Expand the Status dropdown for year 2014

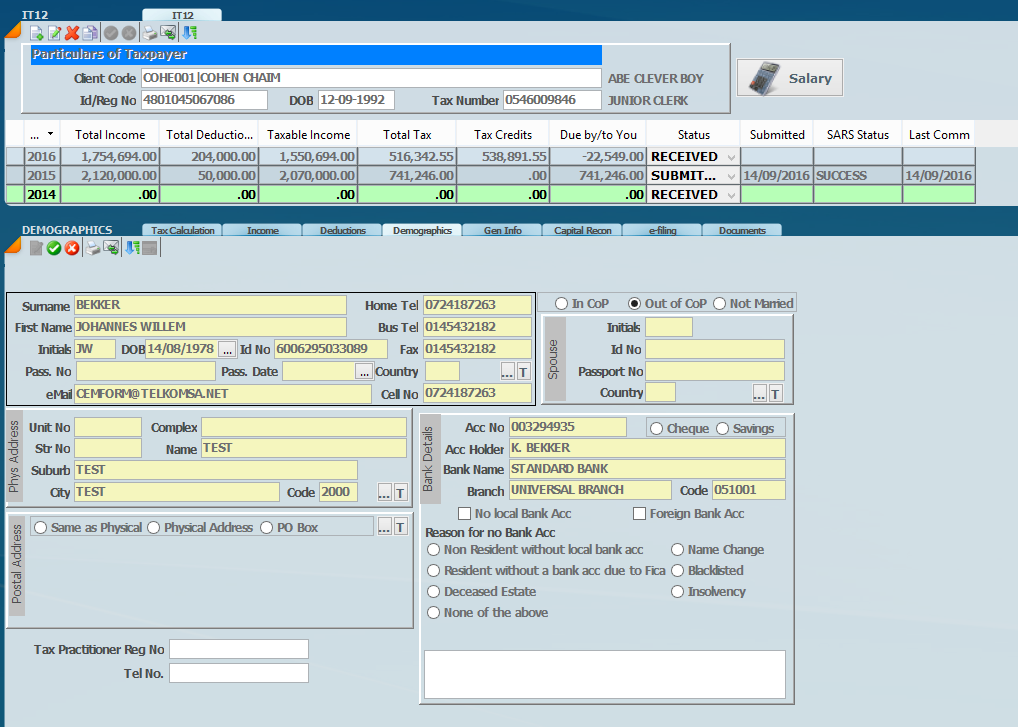[x=730, y=195]
